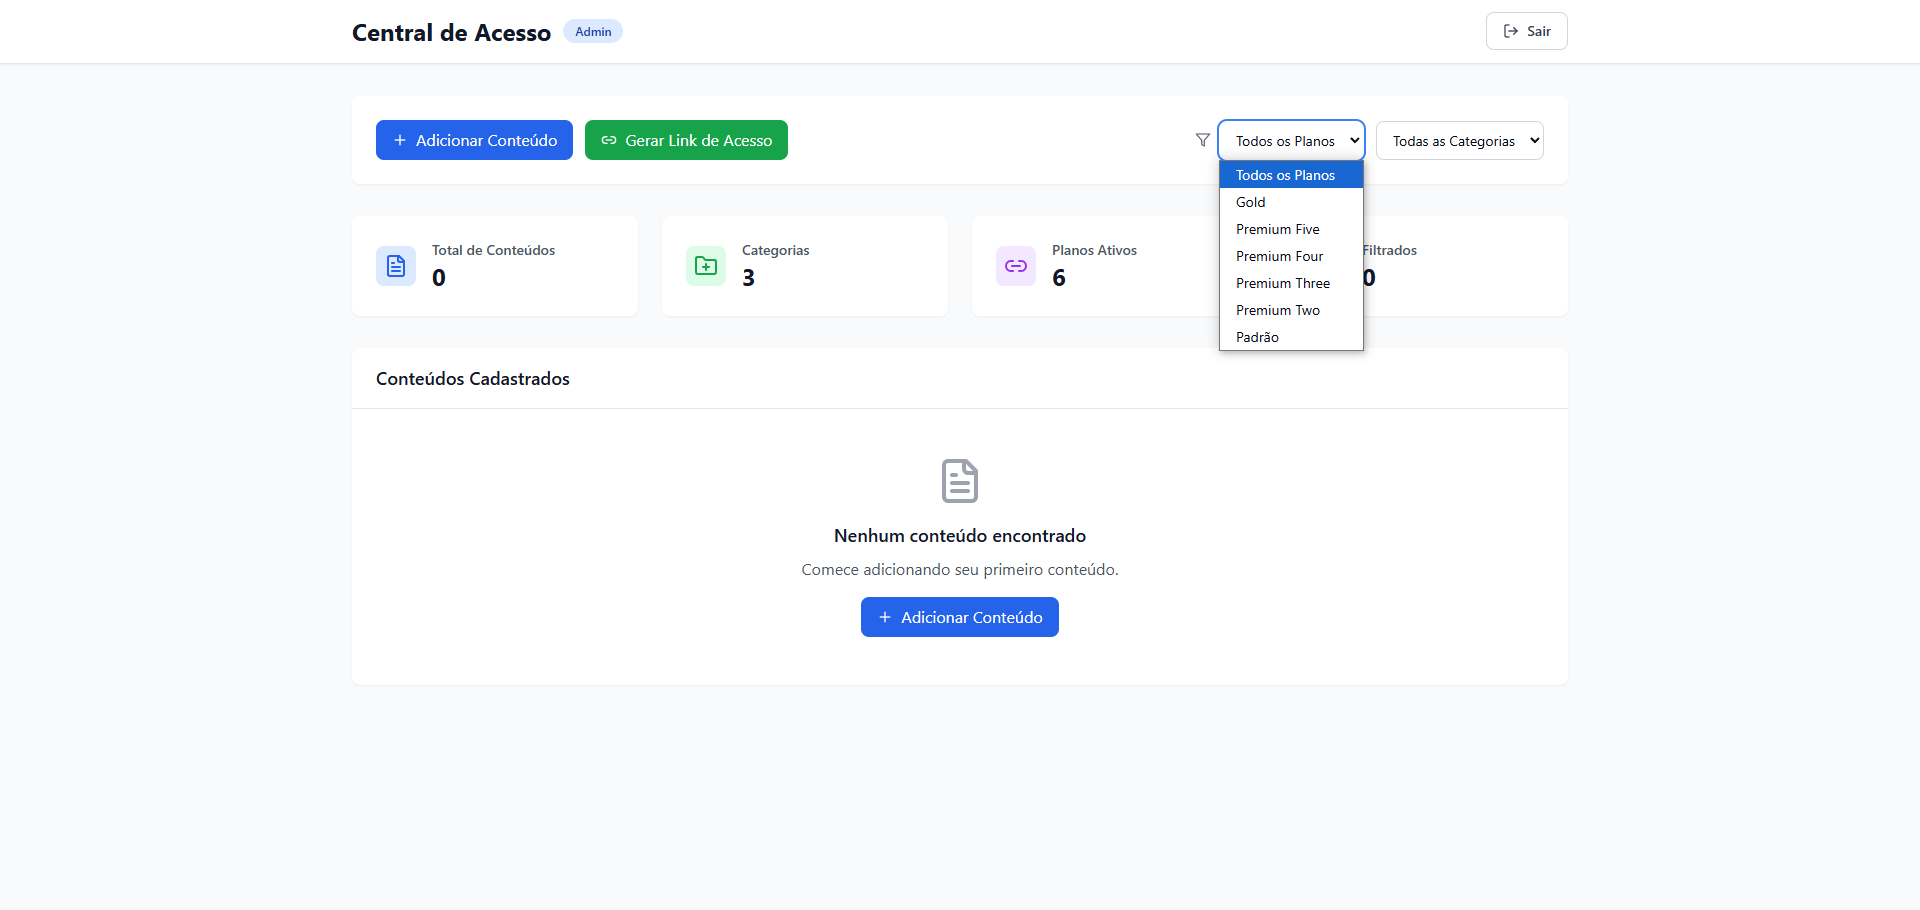The width and height of the screenshot is (1920, 910).
Task: Click the Central de Acesso title
Action: pyautogui.click(x=451, y=33)
